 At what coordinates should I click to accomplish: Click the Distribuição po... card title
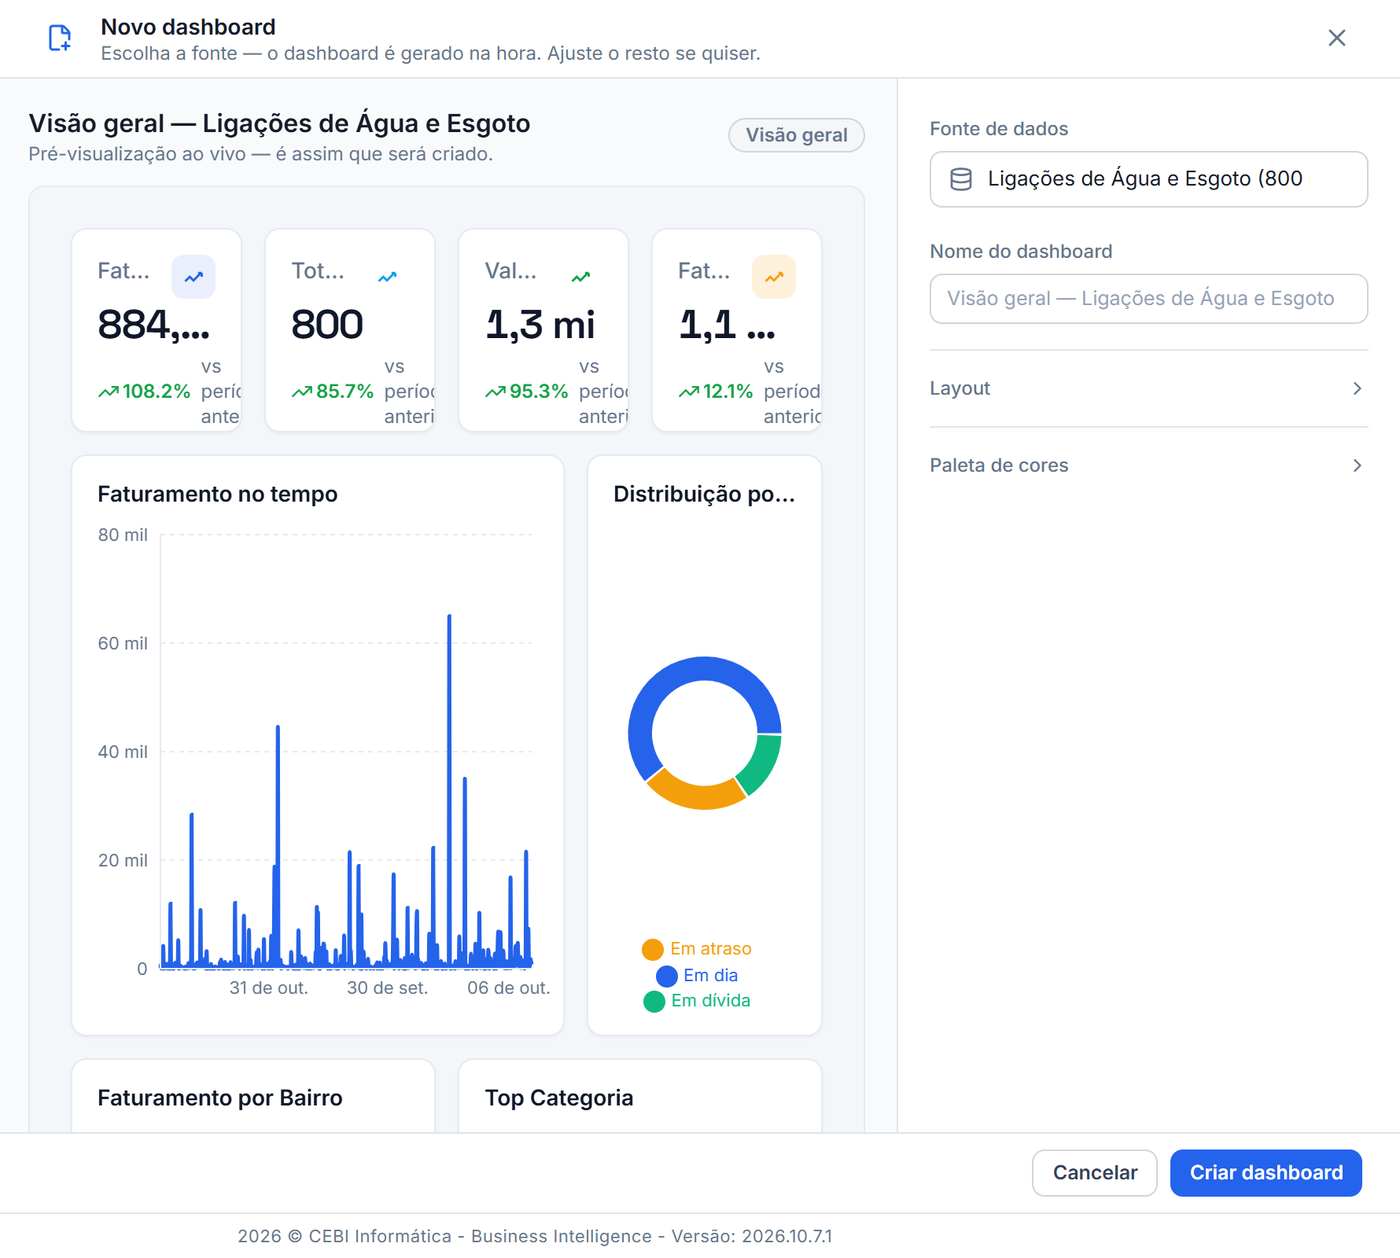click(704, 494)
